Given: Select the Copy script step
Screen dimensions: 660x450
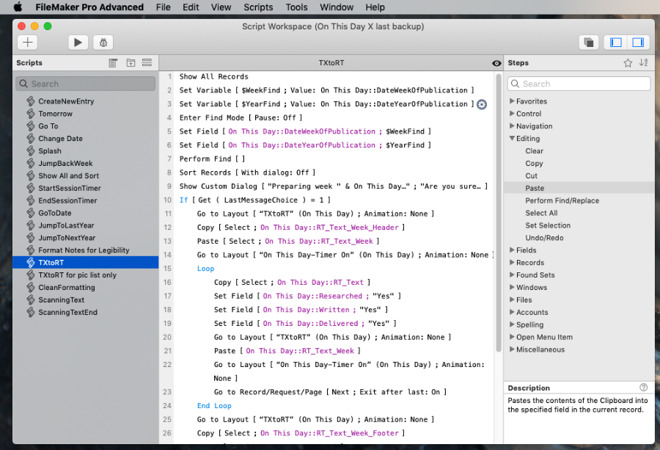Looking at the screenshot, I should [x=534, y=163].
